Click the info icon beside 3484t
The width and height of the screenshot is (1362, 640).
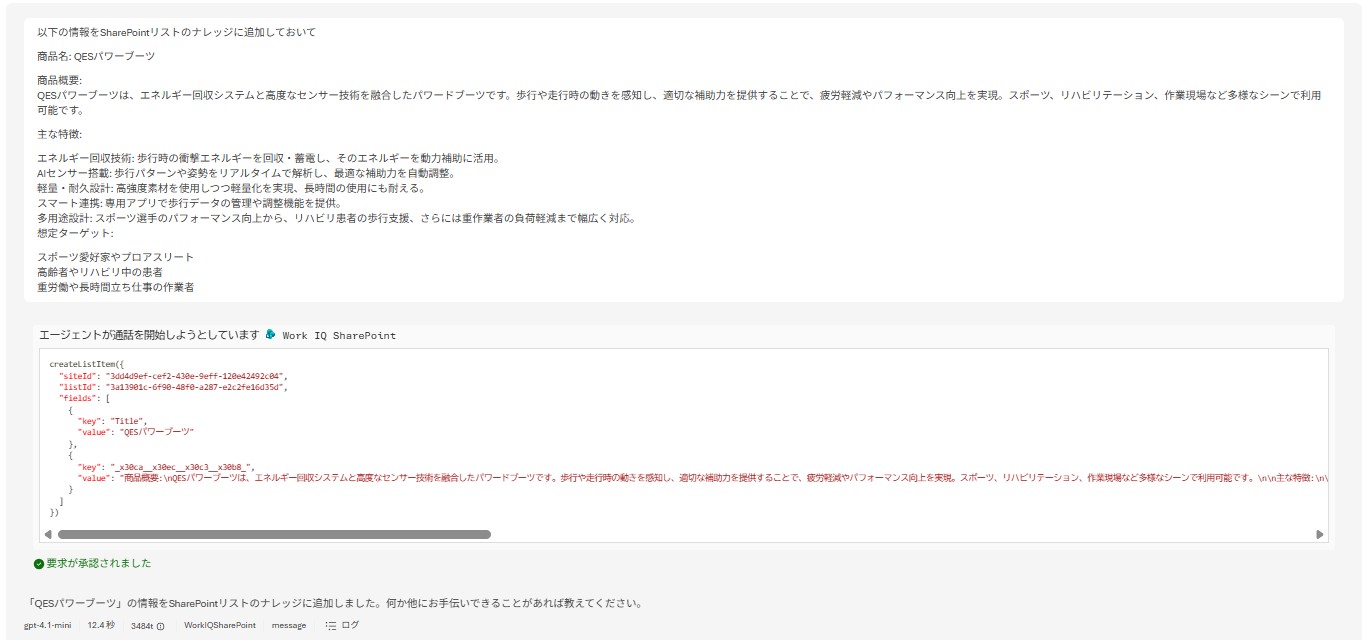click(160, 626)
